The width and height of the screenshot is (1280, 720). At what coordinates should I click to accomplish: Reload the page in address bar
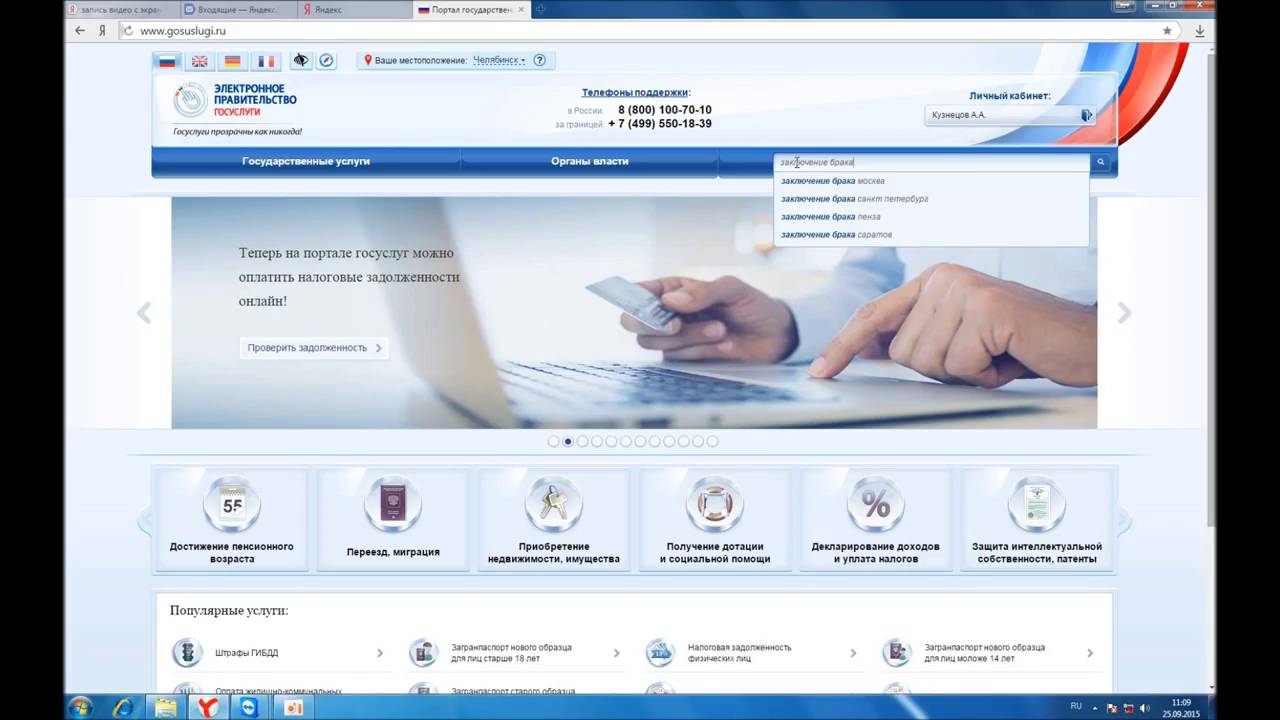pos(127,31)
